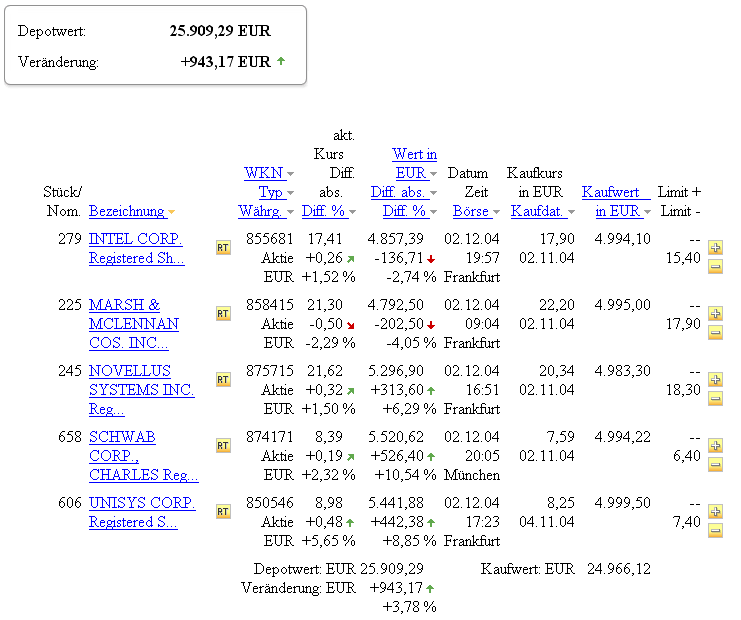Open the SCHWAB CORP., CHARLES Reg... link
Image resolution: width=741 pixels, height=620 pixels.
pyautogui.click(x=143, y=456)
